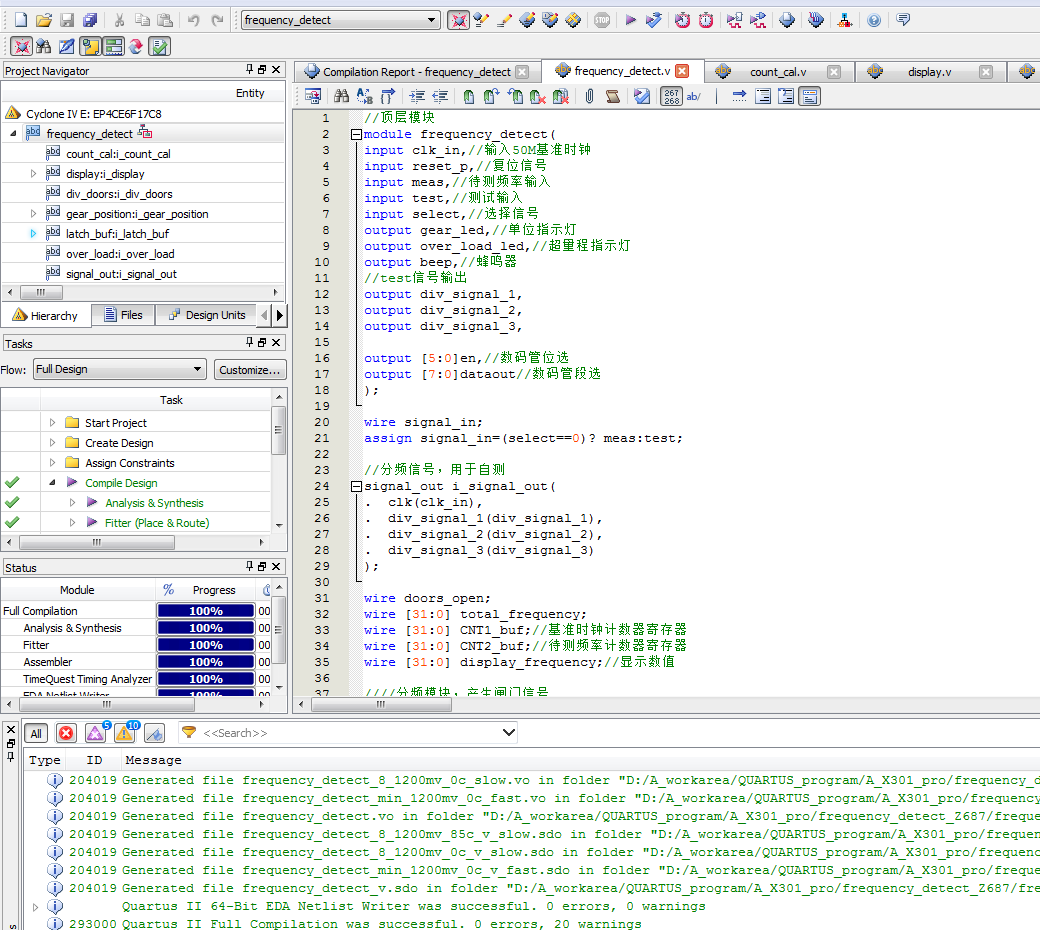Close the Tasks panel
The height and width of the screenshot is (930, 1040).
276,342
